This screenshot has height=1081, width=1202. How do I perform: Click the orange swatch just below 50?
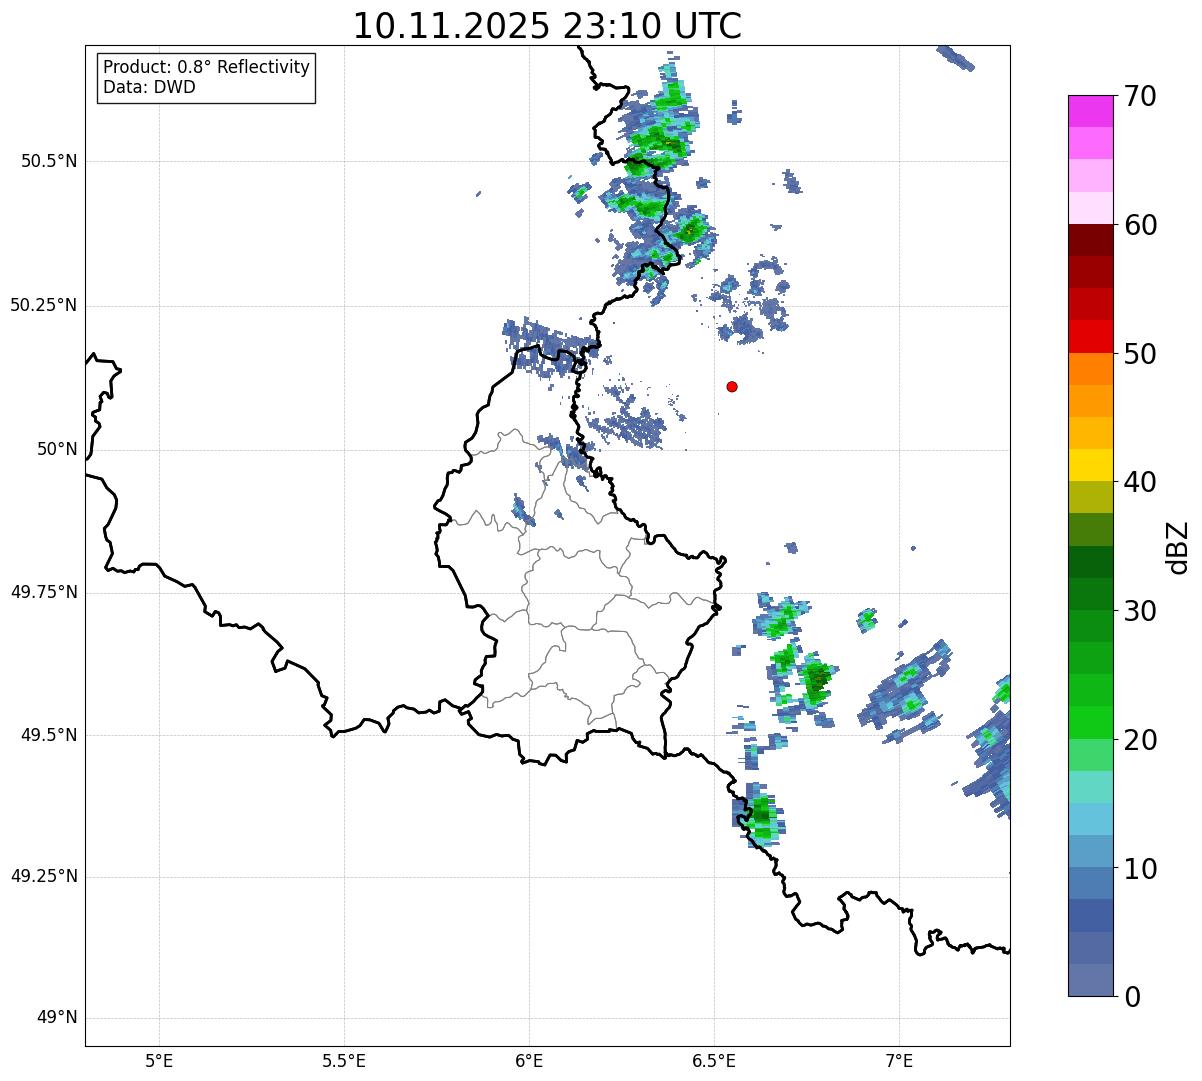click(1090, 368)
